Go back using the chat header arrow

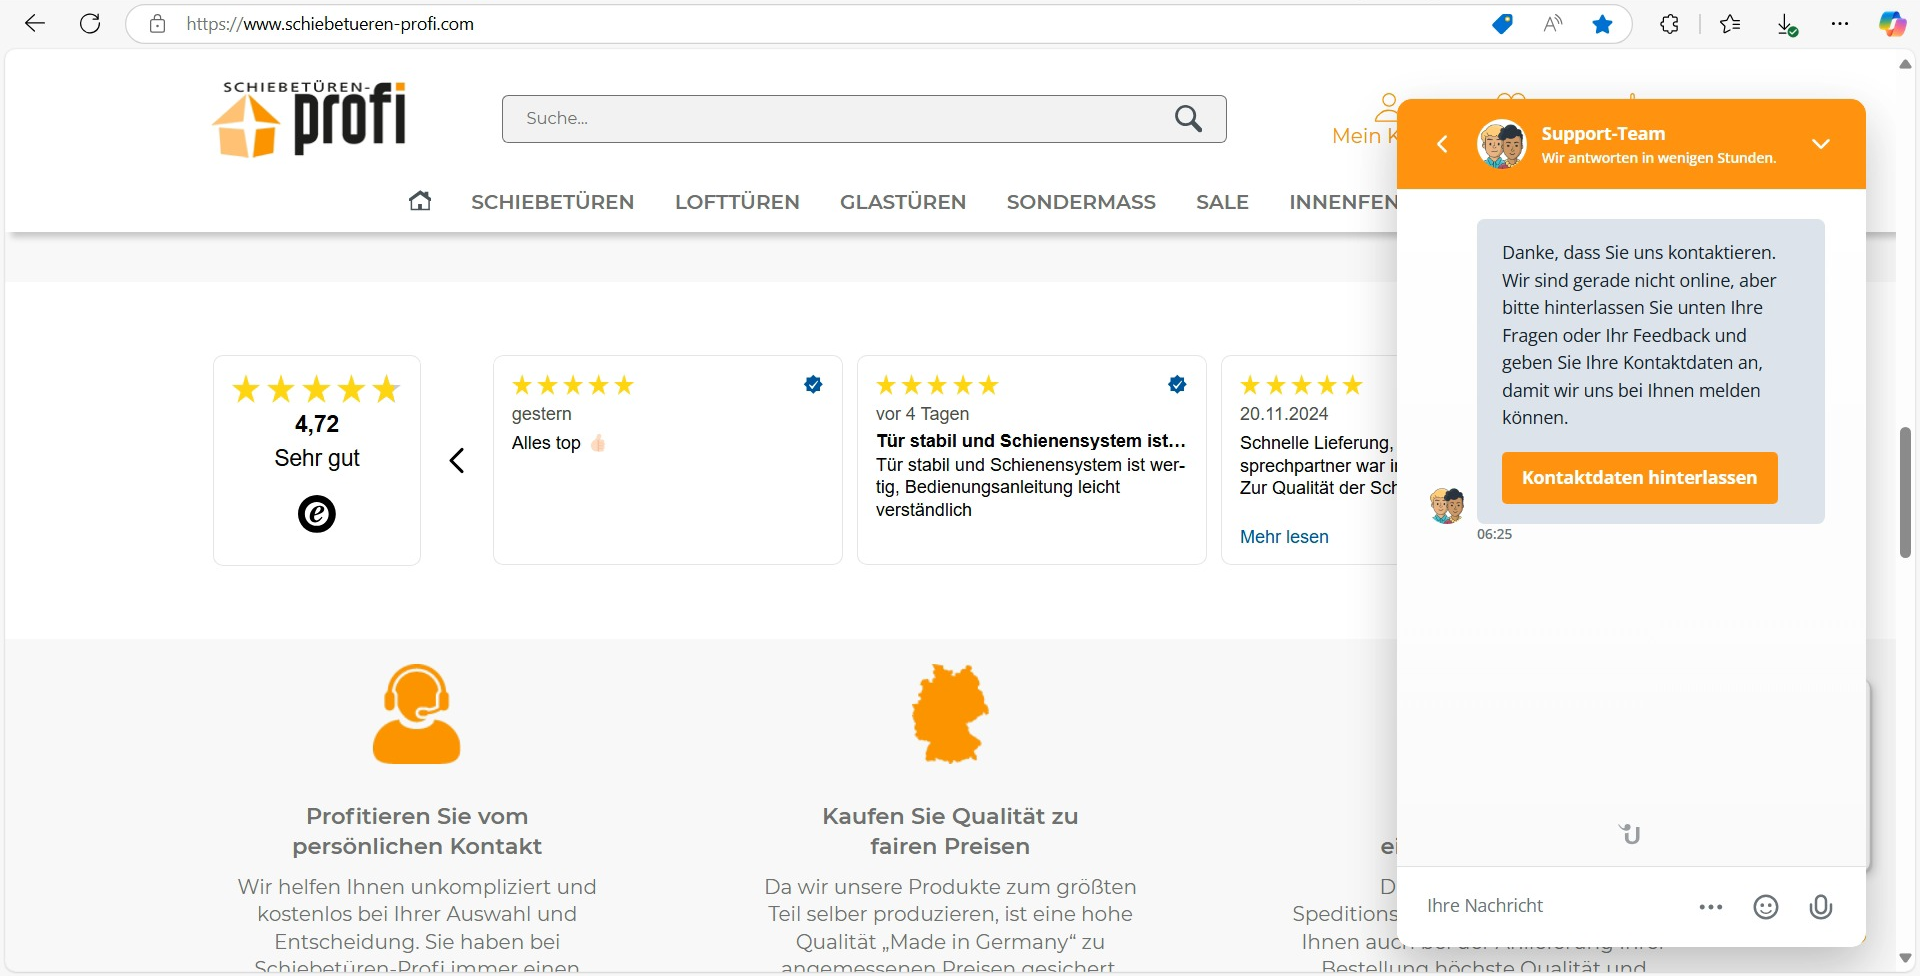(1443, 143)
